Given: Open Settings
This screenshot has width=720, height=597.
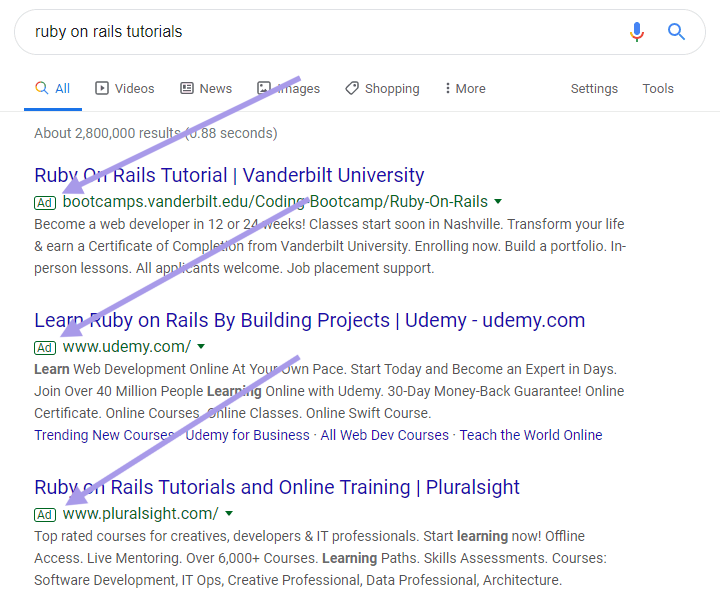Looking at the screenshot, I should click(x=594, y=88).
